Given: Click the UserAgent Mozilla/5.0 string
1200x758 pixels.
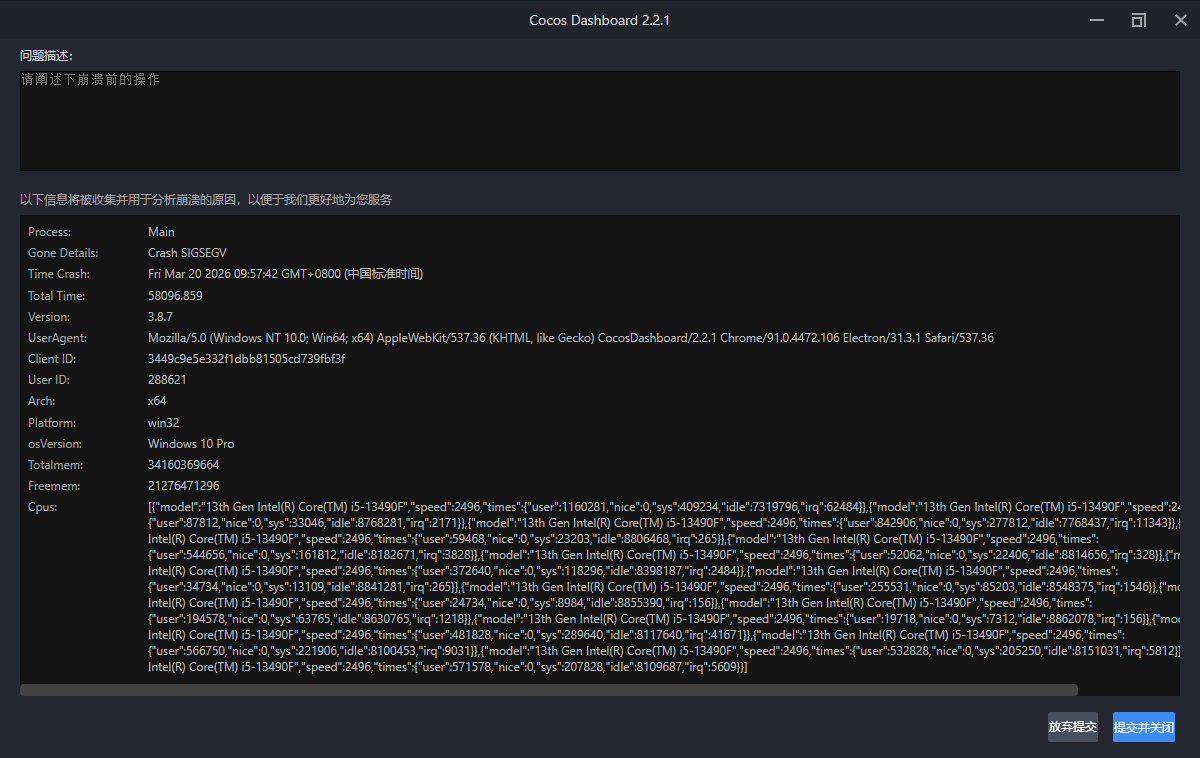Looking at the screenshot, I should [x=571, y=338].
